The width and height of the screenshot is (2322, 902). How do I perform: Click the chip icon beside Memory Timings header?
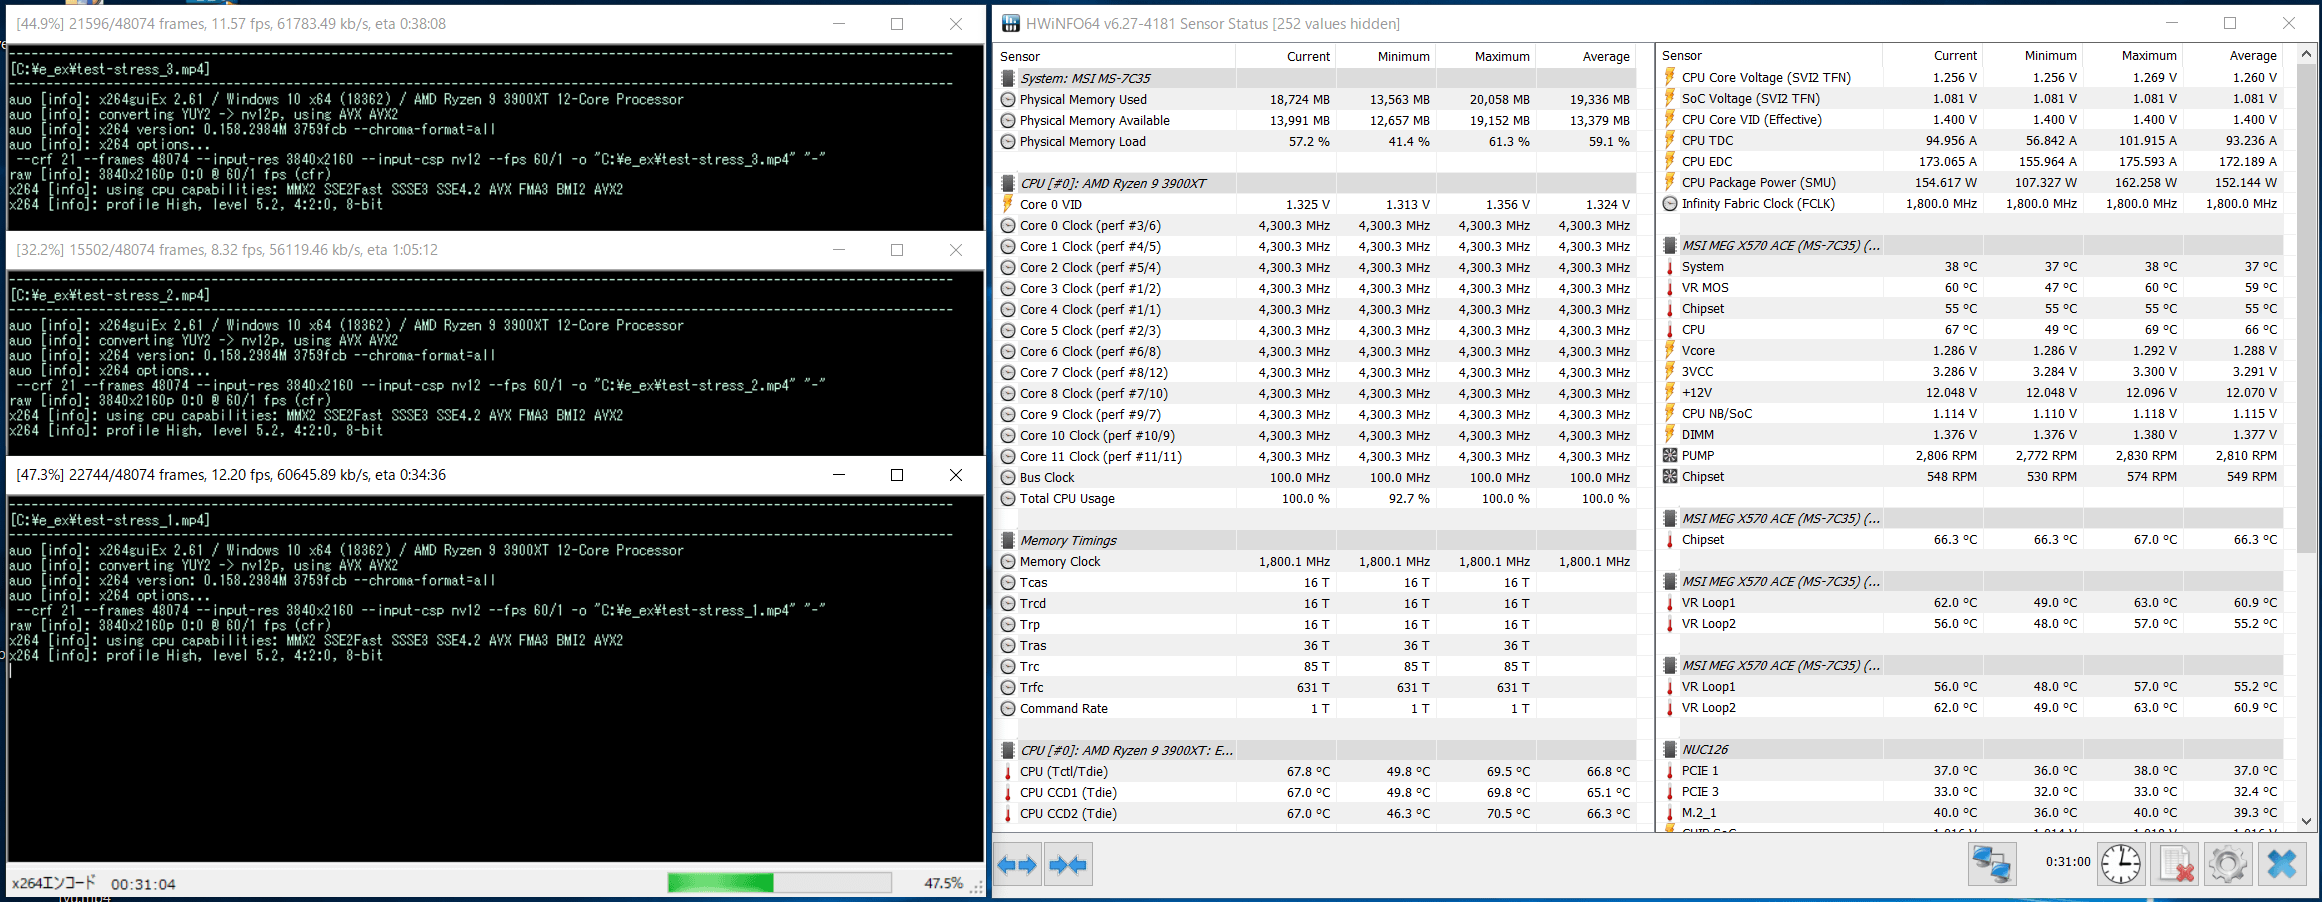pyautogui.click(x=1008, y=540)
